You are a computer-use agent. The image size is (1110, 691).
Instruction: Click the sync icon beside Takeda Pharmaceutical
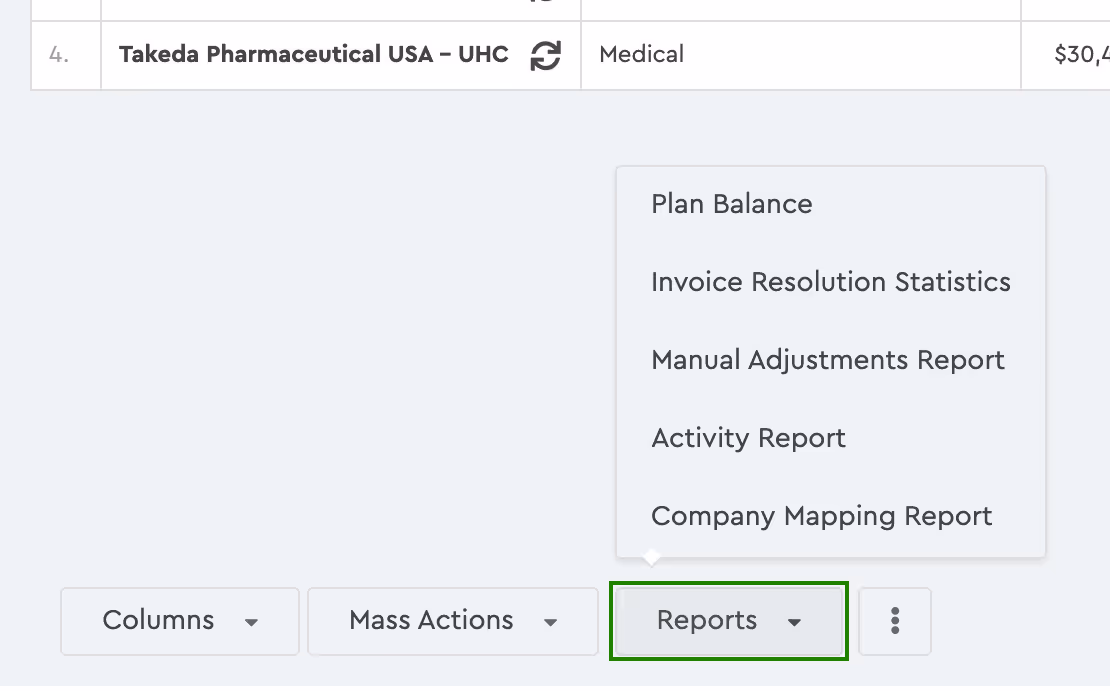pyautogui.click(x=545, y=56)
